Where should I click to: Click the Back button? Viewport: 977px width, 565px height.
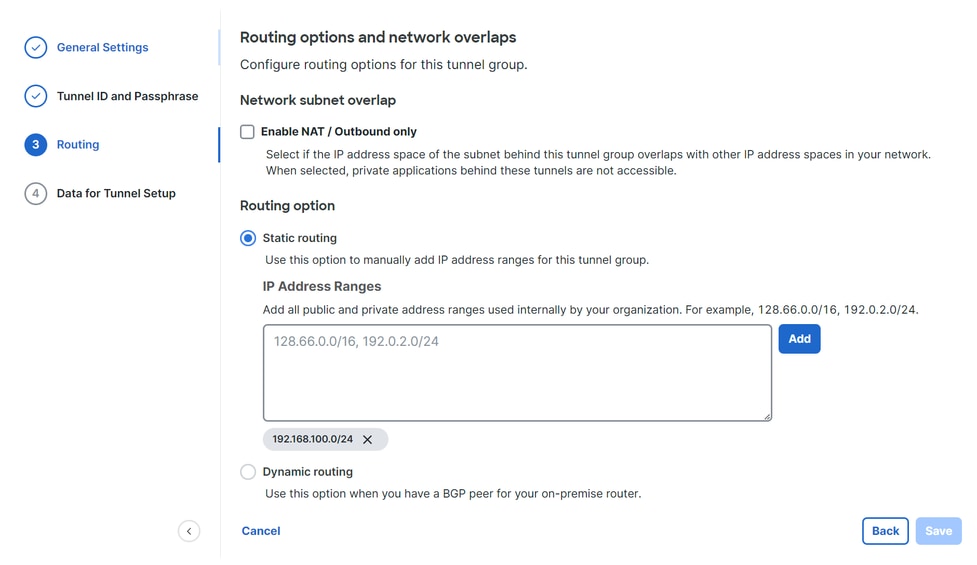pos(885,531)
